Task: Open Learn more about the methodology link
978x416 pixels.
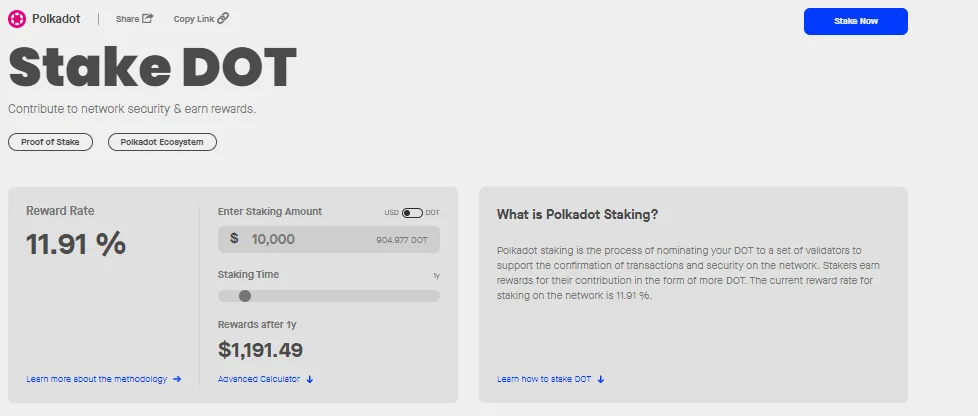Action: [x=97, y=379]
